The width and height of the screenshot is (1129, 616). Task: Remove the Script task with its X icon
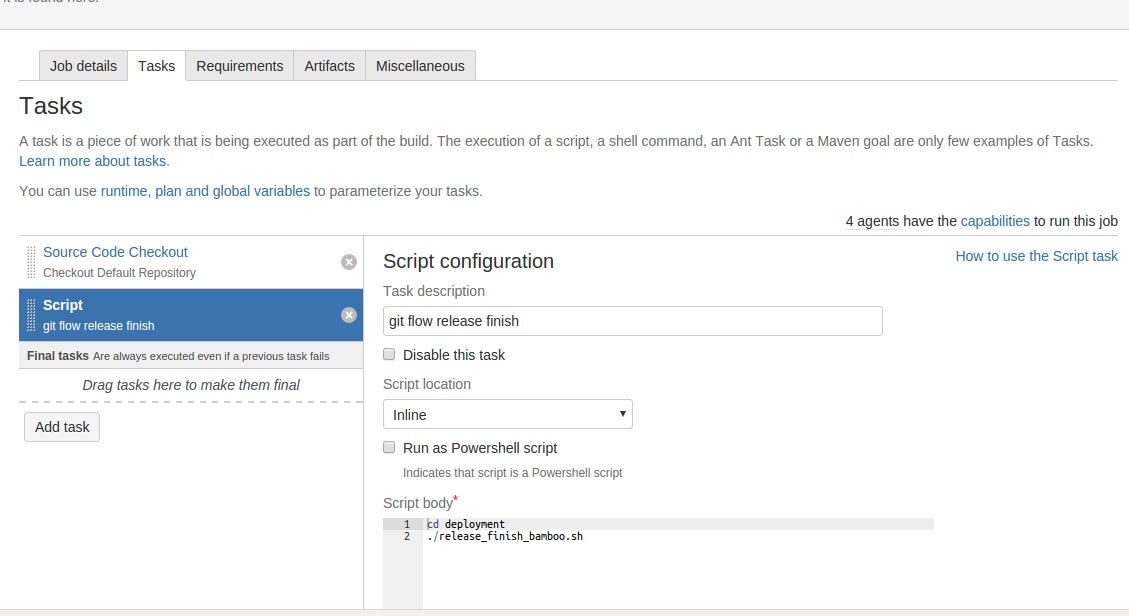pos(348,315)
